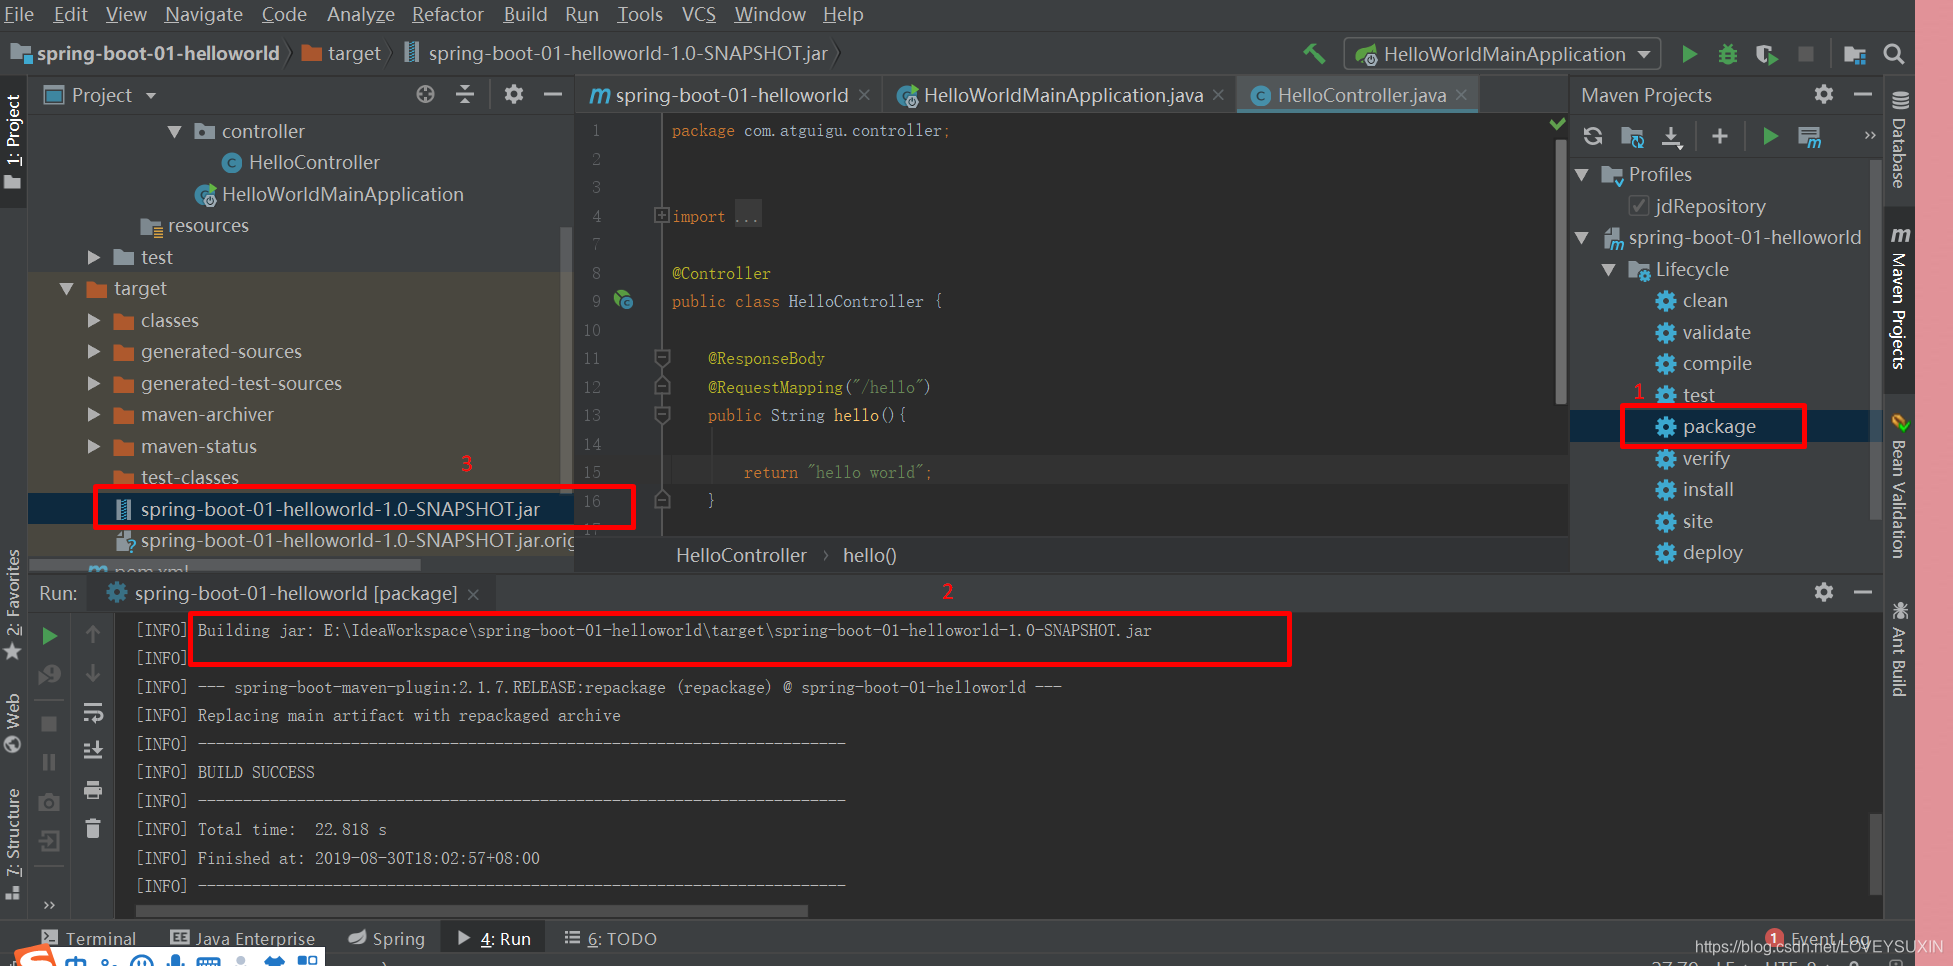The width and height of the screenshot is (1953, 966).
Task: Open the Project view dropdown
Action: (151, 96)
